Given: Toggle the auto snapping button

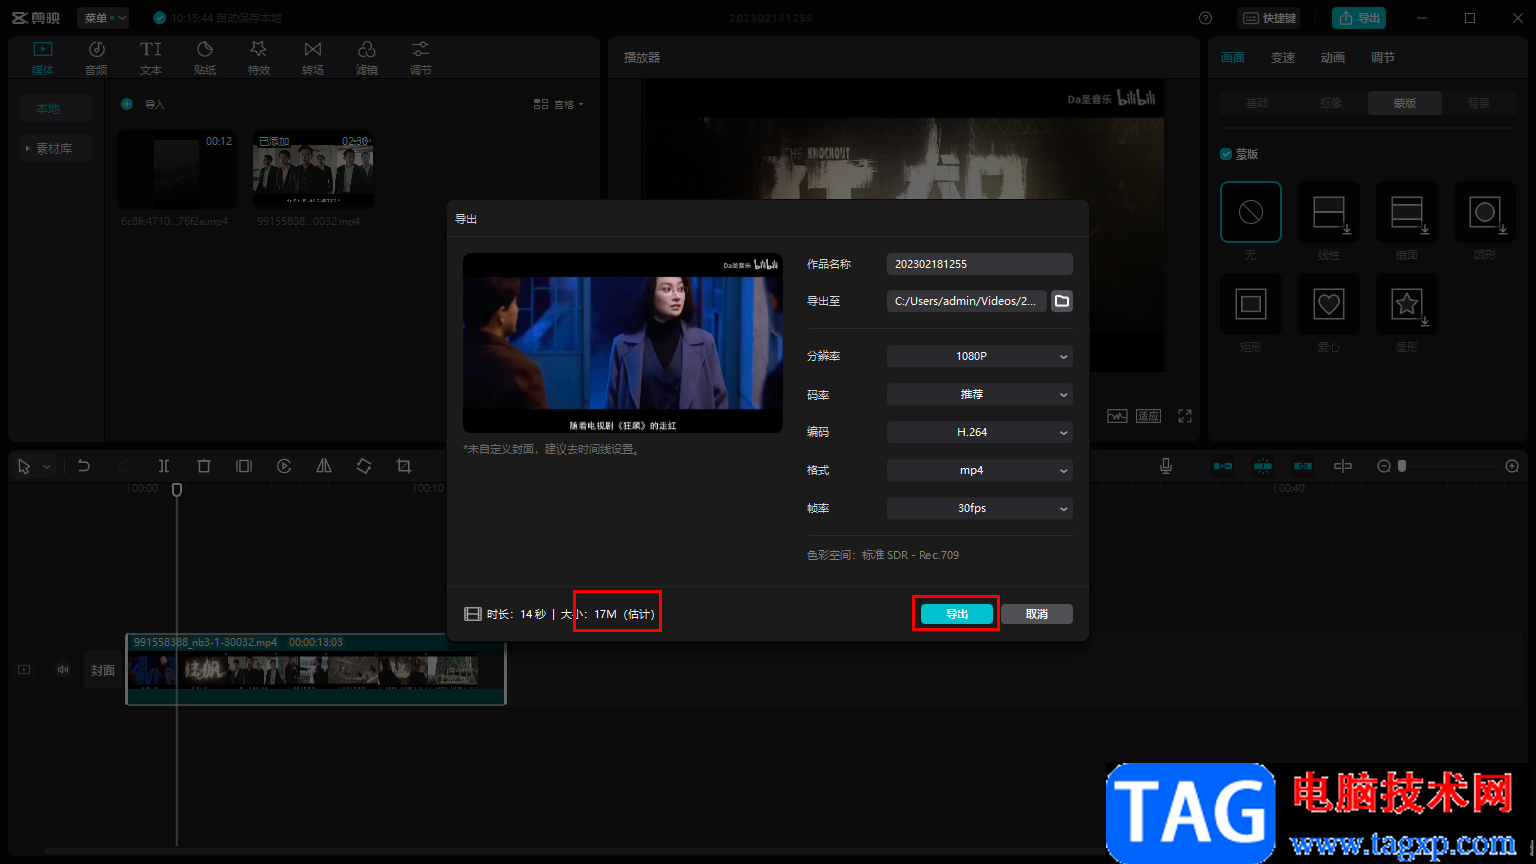Looking at the screenshot, I should 1263,466.
